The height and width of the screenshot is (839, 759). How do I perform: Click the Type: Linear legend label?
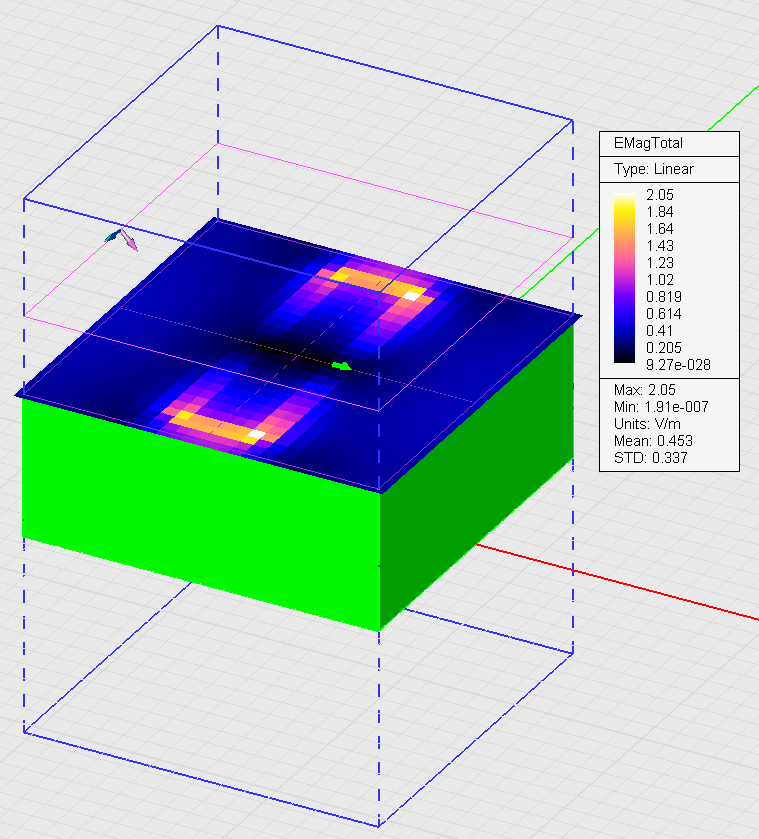point(653,169)
